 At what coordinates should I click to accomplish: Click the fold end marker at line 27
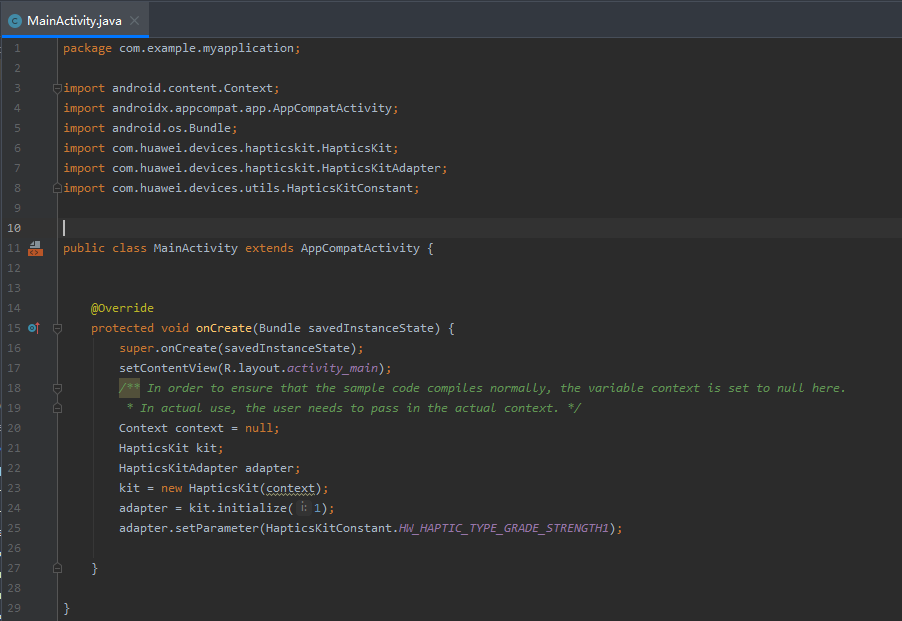pyautogui.click(x=57, y=568)
